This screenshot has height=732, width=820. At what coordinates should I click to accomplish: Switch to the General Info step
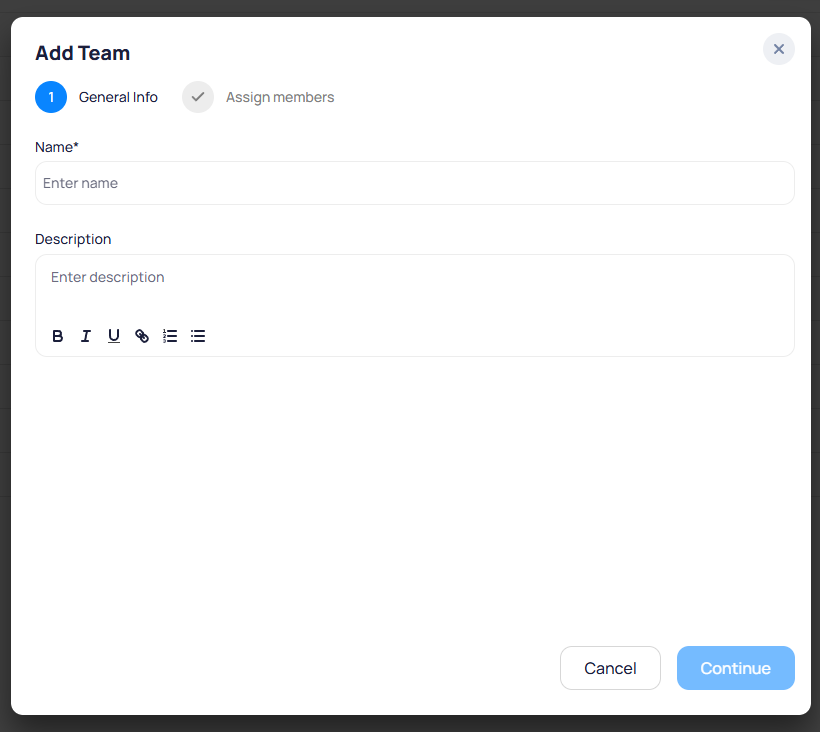pos(118,97)
